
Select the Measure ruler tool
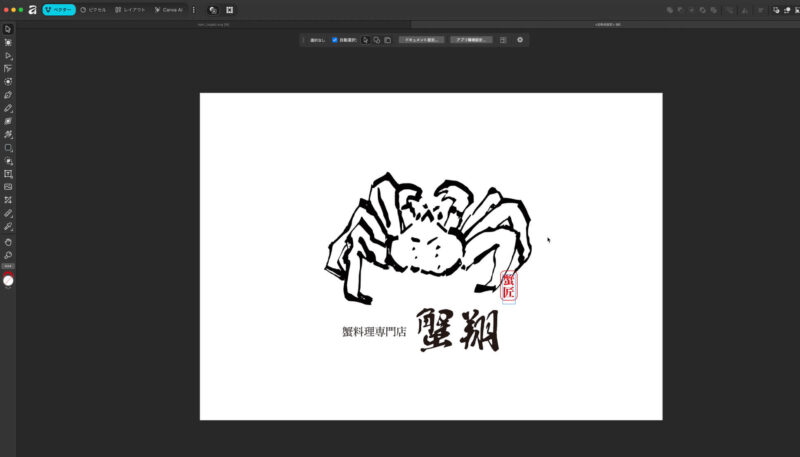[x=8, y=213]
